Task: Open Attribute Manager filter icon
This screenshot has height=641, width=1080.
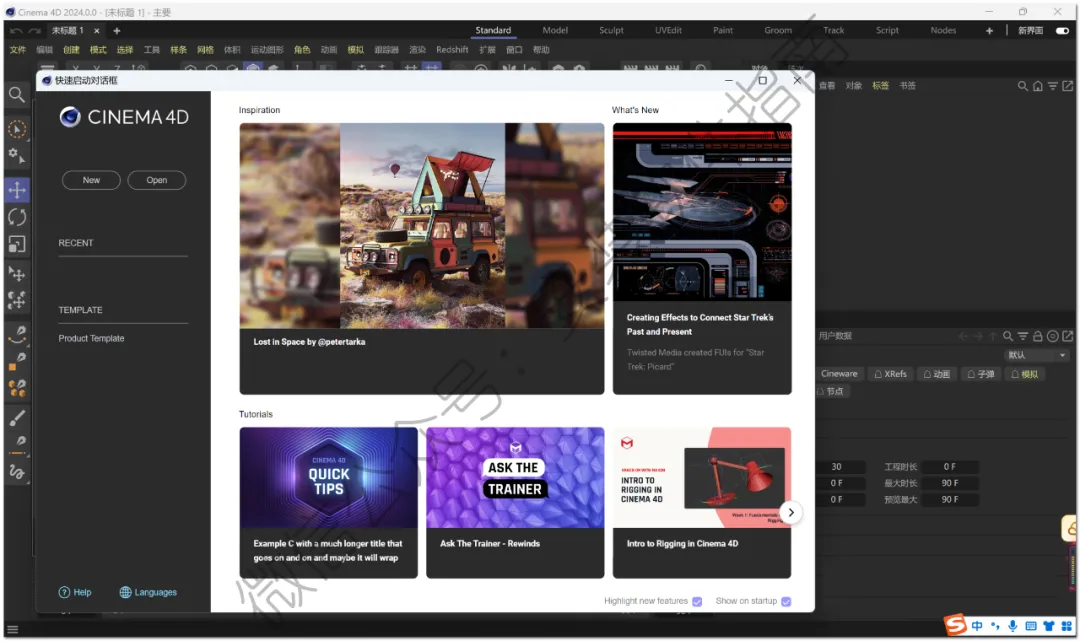Action: [x=1023, y=336]
